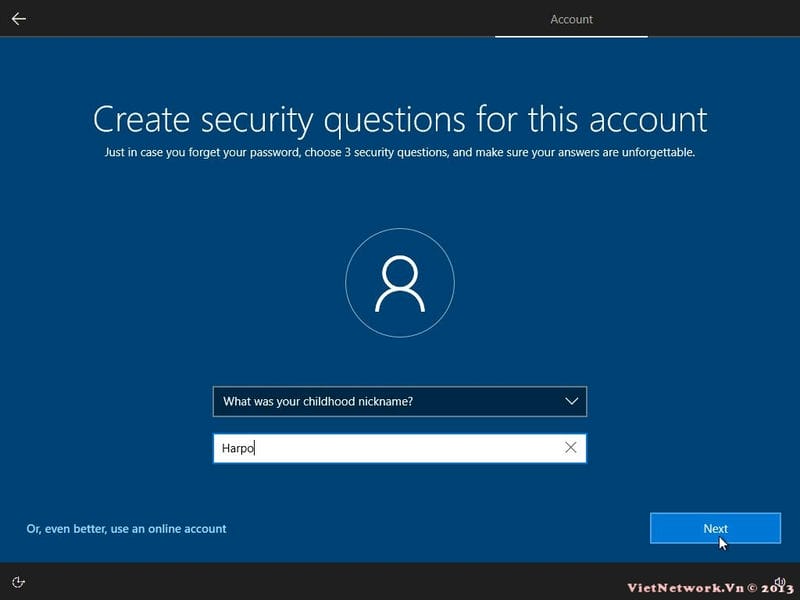This screenshot has height=600, width=800.
Task: Click the user profile avatar icon
Action: click(x=399, y=285)
